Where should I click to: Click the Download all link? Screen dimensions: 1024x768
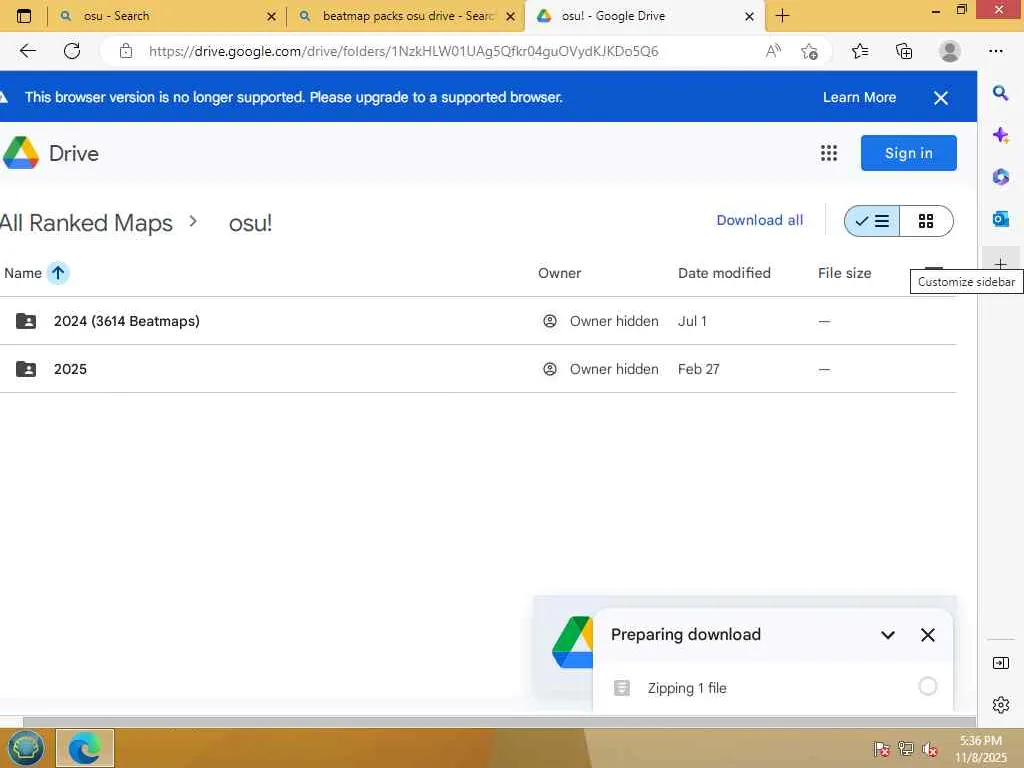760,220
